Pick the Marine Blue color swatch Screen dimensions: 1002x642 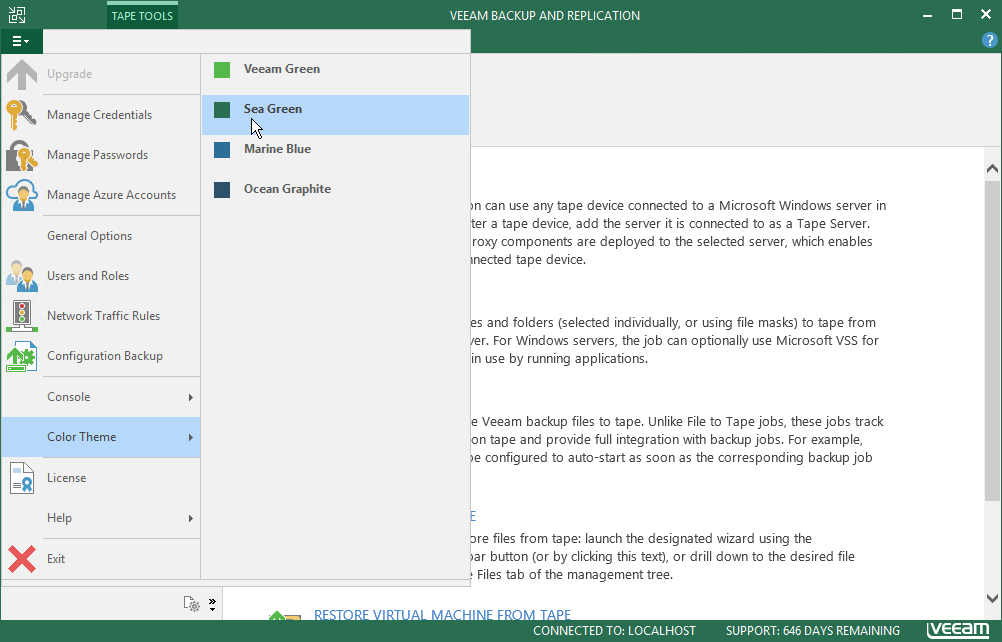click(x=222, y=149)
